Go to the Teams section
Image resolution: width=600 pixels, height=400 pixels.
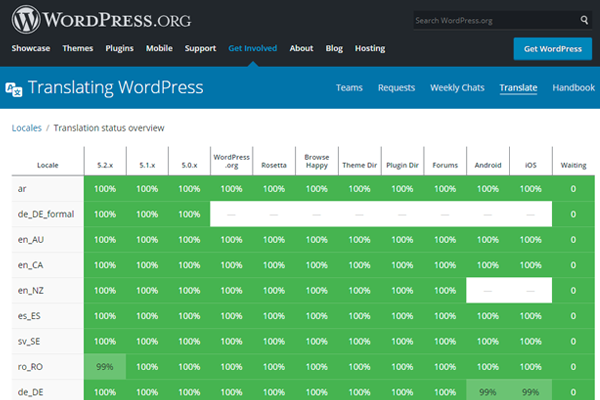(x=349, y=88)
